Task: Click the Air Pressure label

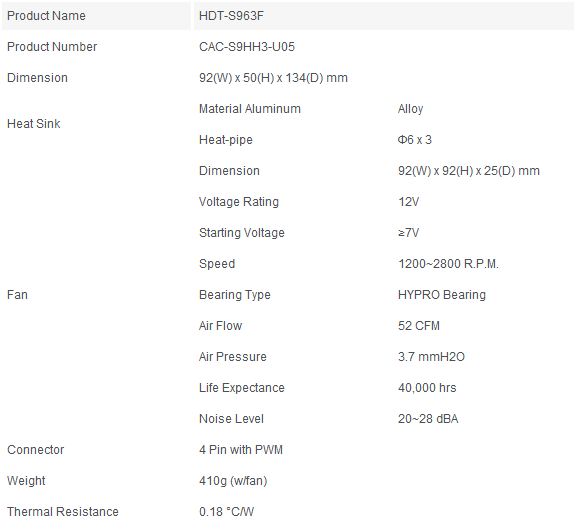Action: pyautogui.click(x=232, y=357)
